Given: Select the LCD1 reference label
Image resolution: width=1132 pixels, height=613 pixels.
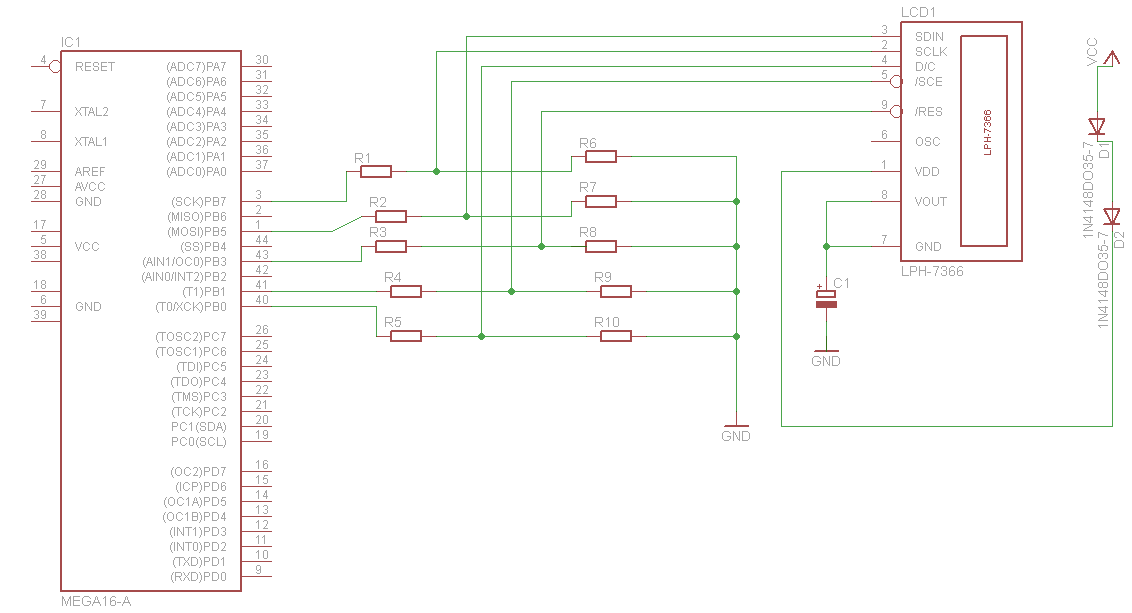Looking at the screenshot, I should 918,12.
